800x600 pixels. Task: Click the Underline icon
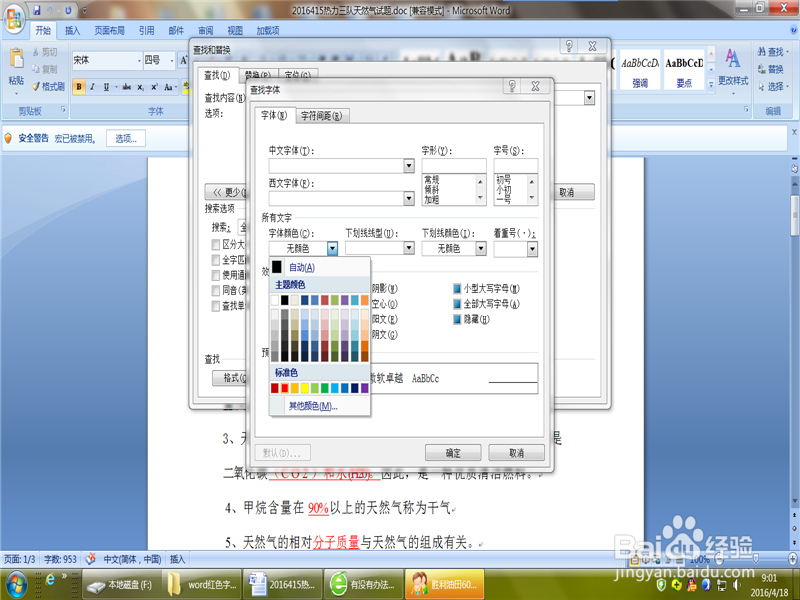click(x=106, y=86)
